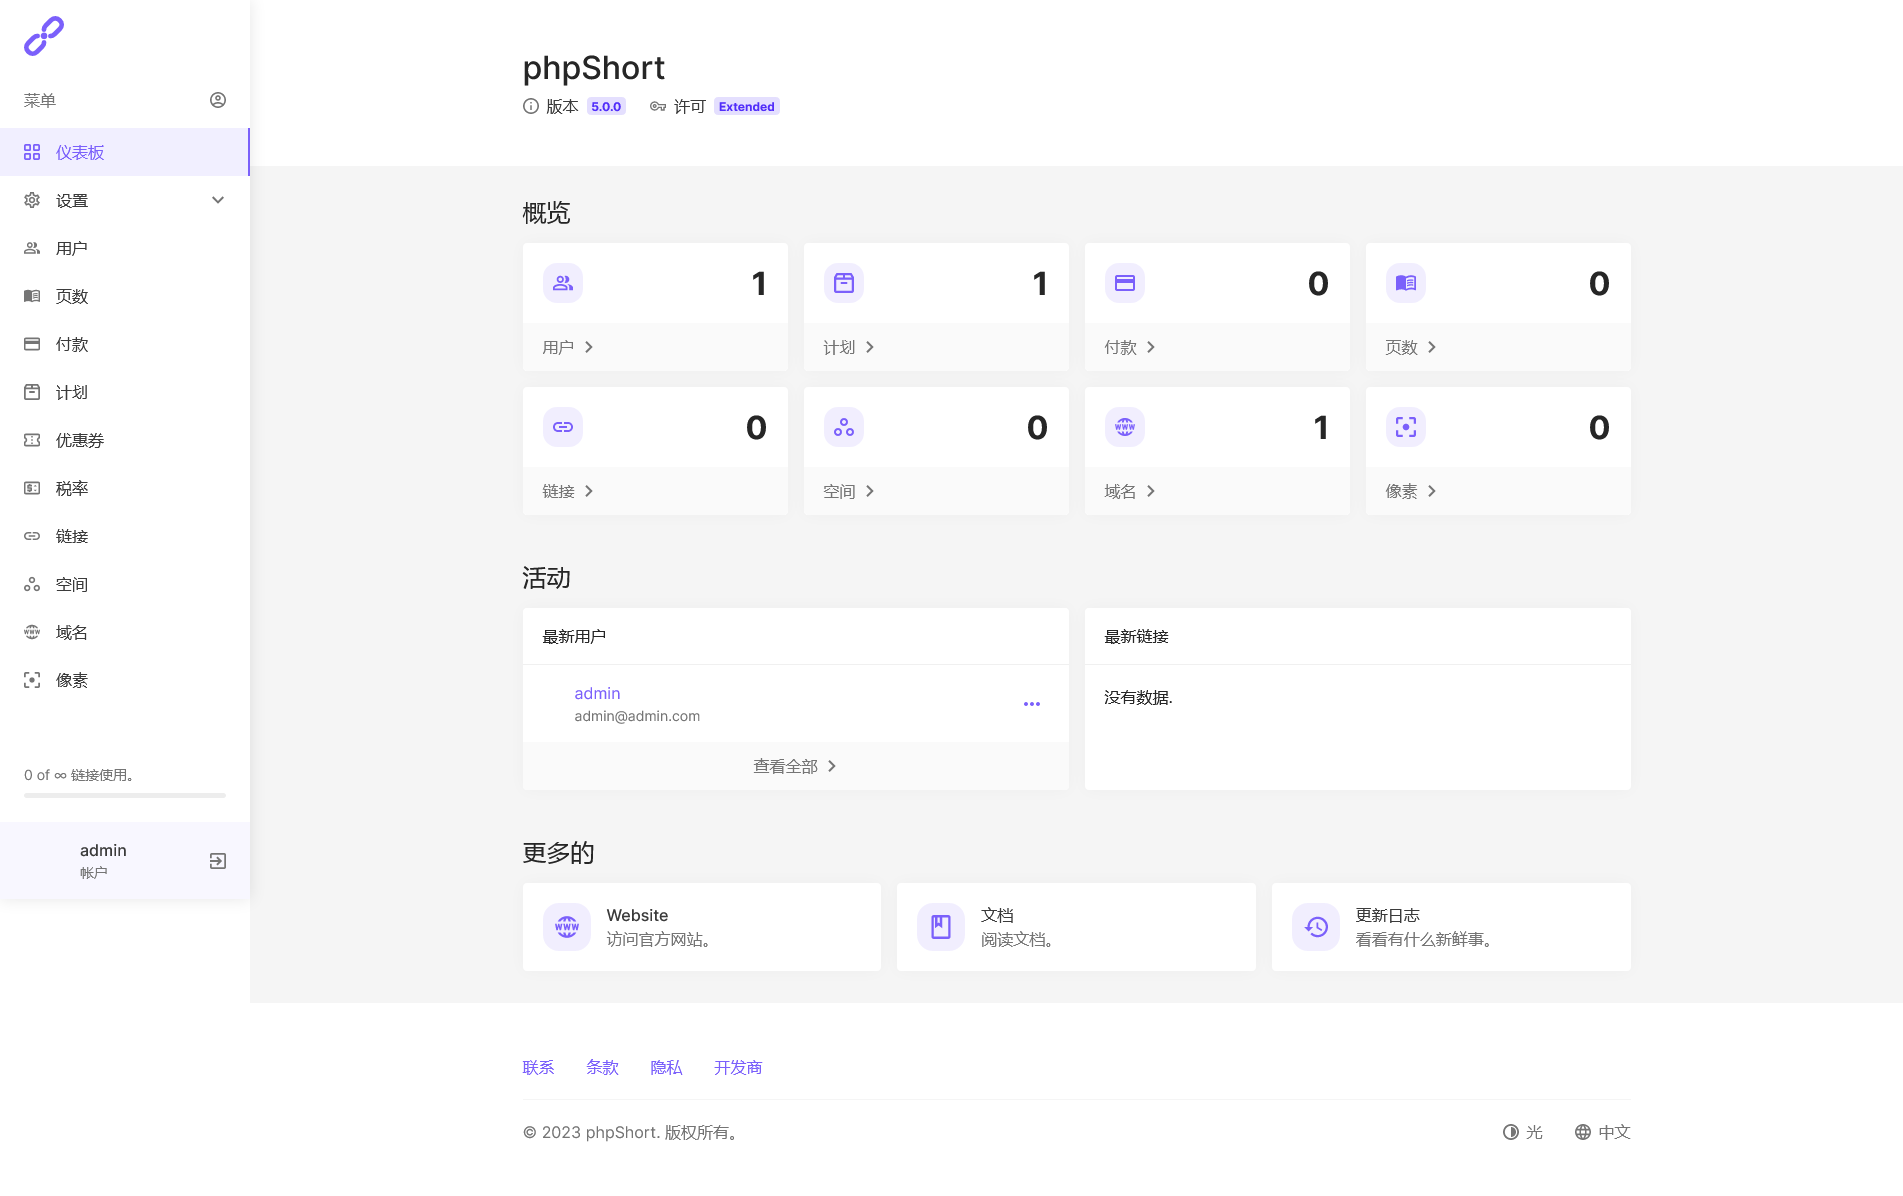
Task: Open 用户 in the sidebar
Action: point(124,248)
